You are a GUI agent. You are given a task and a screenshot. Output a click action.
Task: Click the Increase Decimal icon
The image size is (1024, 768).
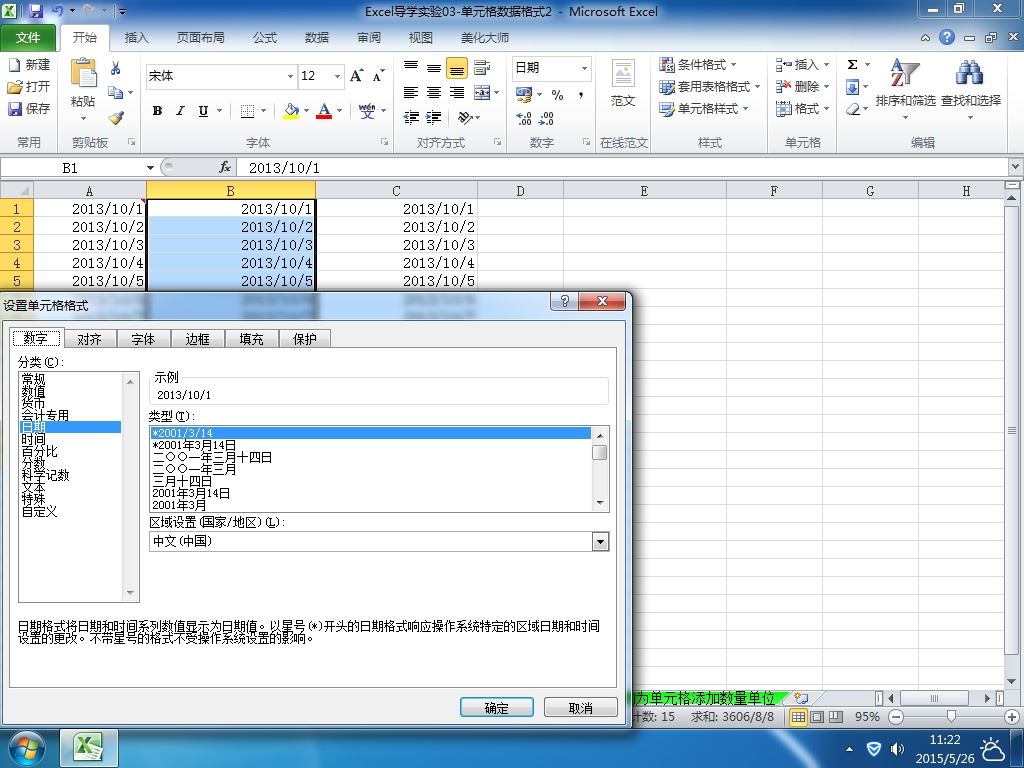[x=524, y=118]
